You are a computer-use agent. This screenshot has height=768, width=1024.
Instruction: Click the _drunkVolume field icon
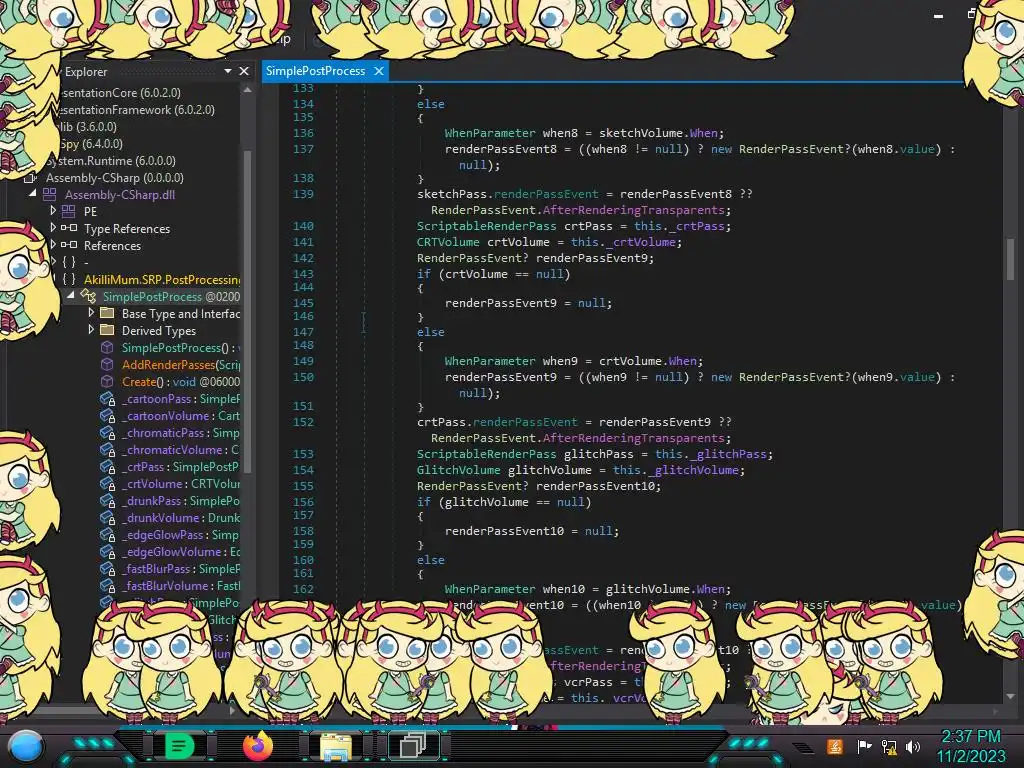pyautogui.click(x=107, y=517)
